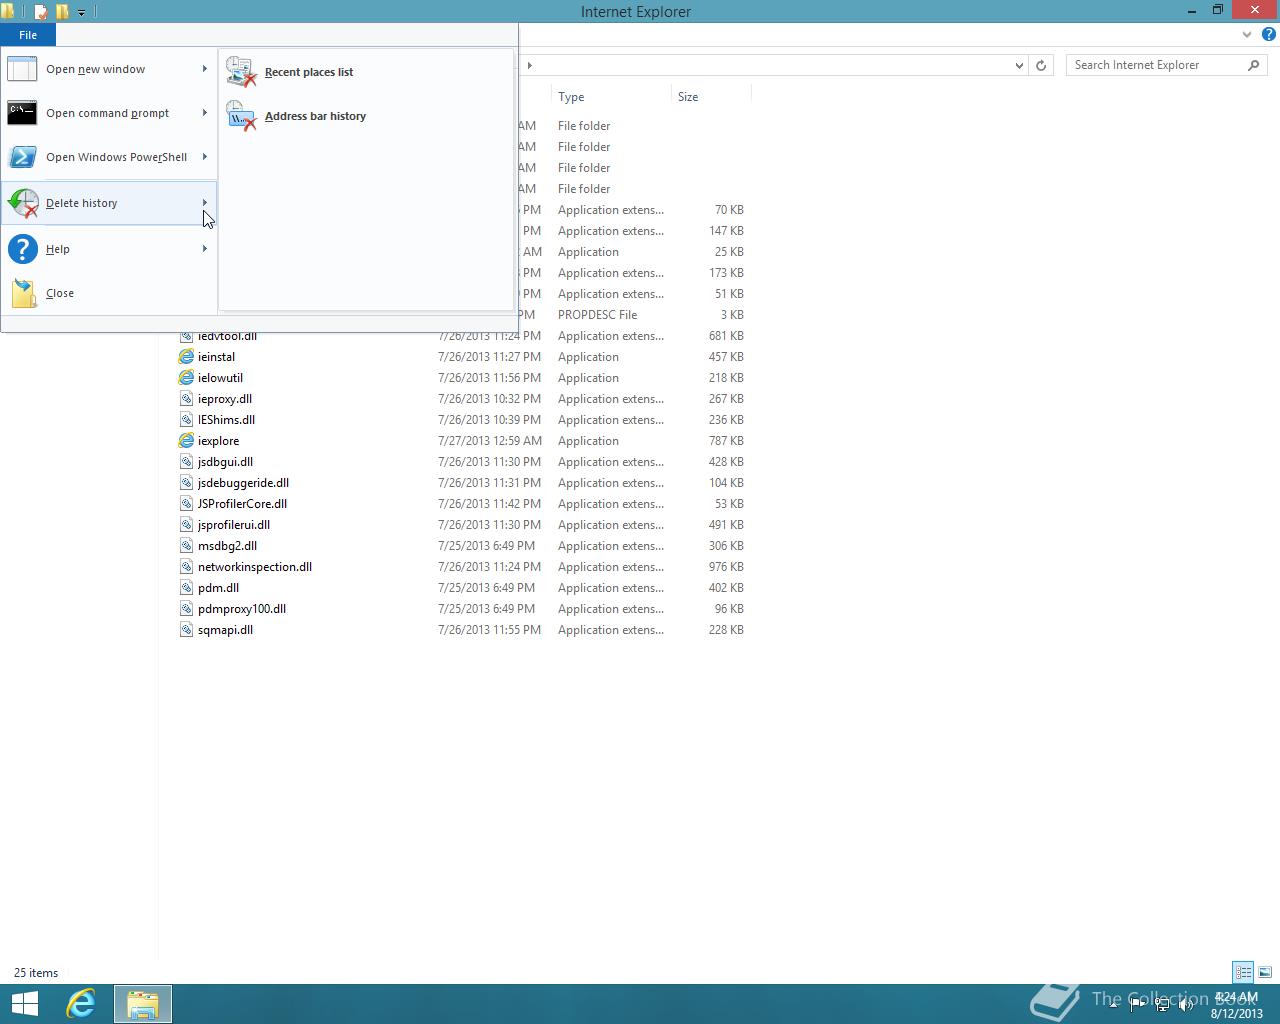This screenshot has width=1280, height=1024.
Task: Delete the Address bar history
Action: pos(366,116)
